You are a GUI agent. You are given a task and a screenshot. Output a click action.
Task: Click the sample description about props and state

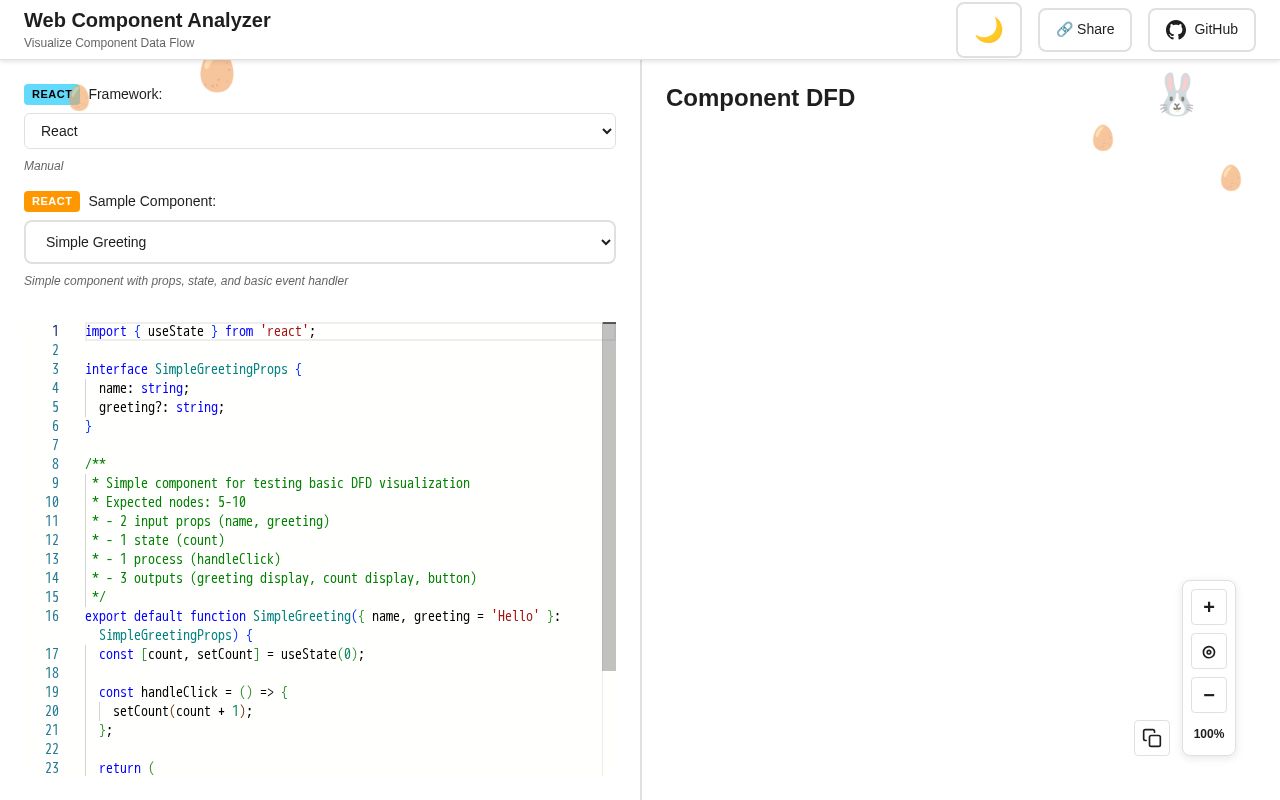click(x=186, y=281)
